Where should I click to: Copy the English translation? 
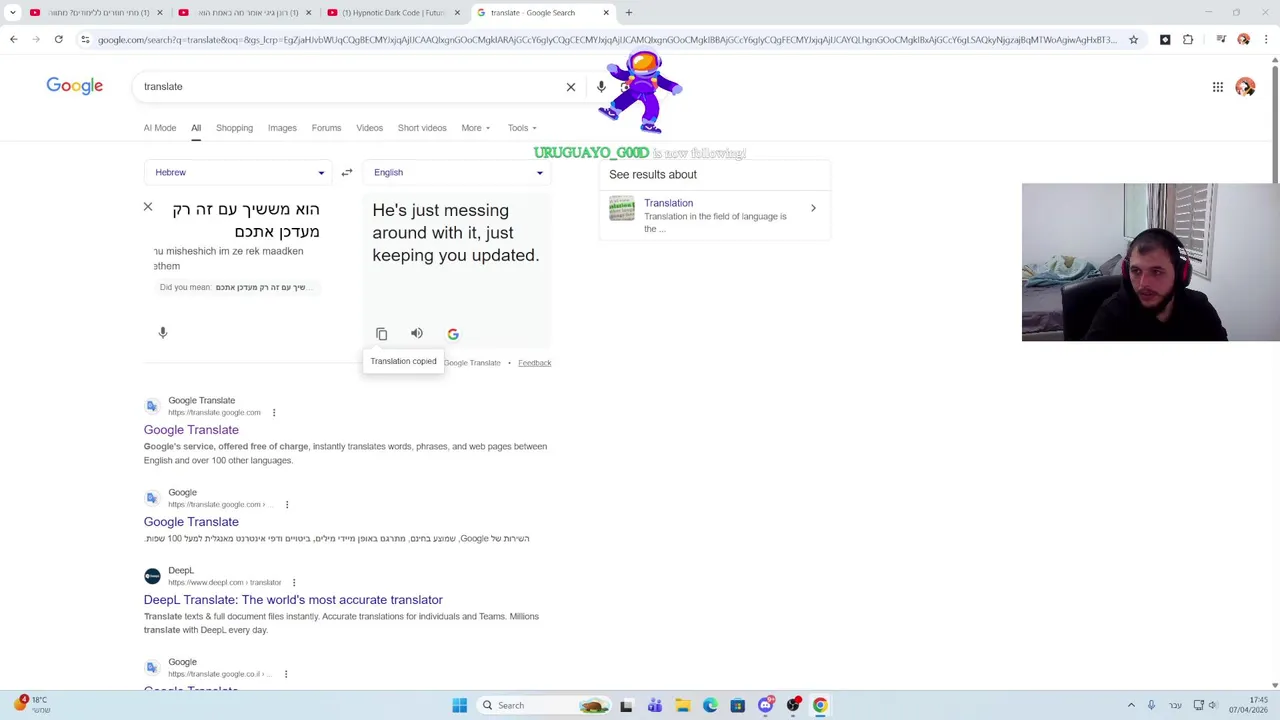coord(381,334)
